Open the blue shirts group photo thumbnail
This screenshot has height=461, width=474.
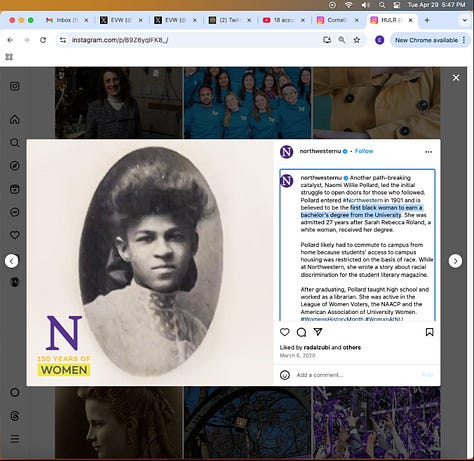tap(247, 103)
